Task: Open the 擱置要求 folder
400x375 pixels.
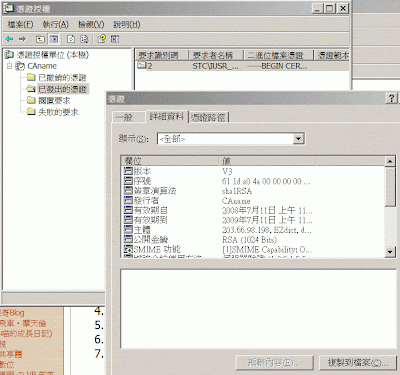Action: 54,100
